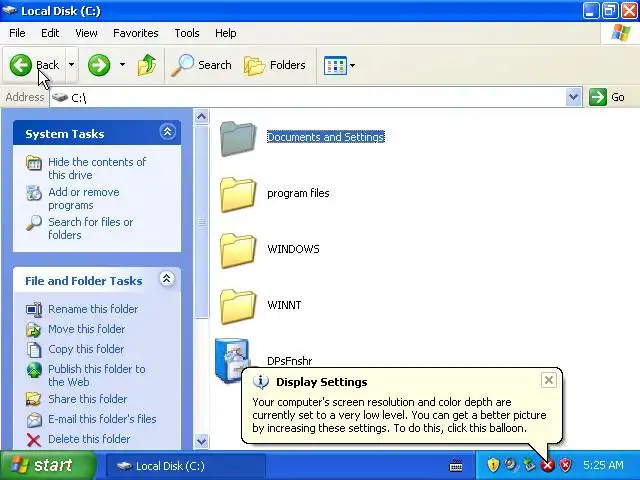The image size is (640, 480).
Task: Click the Publish to Web globe icon
Action: (34, 370)
